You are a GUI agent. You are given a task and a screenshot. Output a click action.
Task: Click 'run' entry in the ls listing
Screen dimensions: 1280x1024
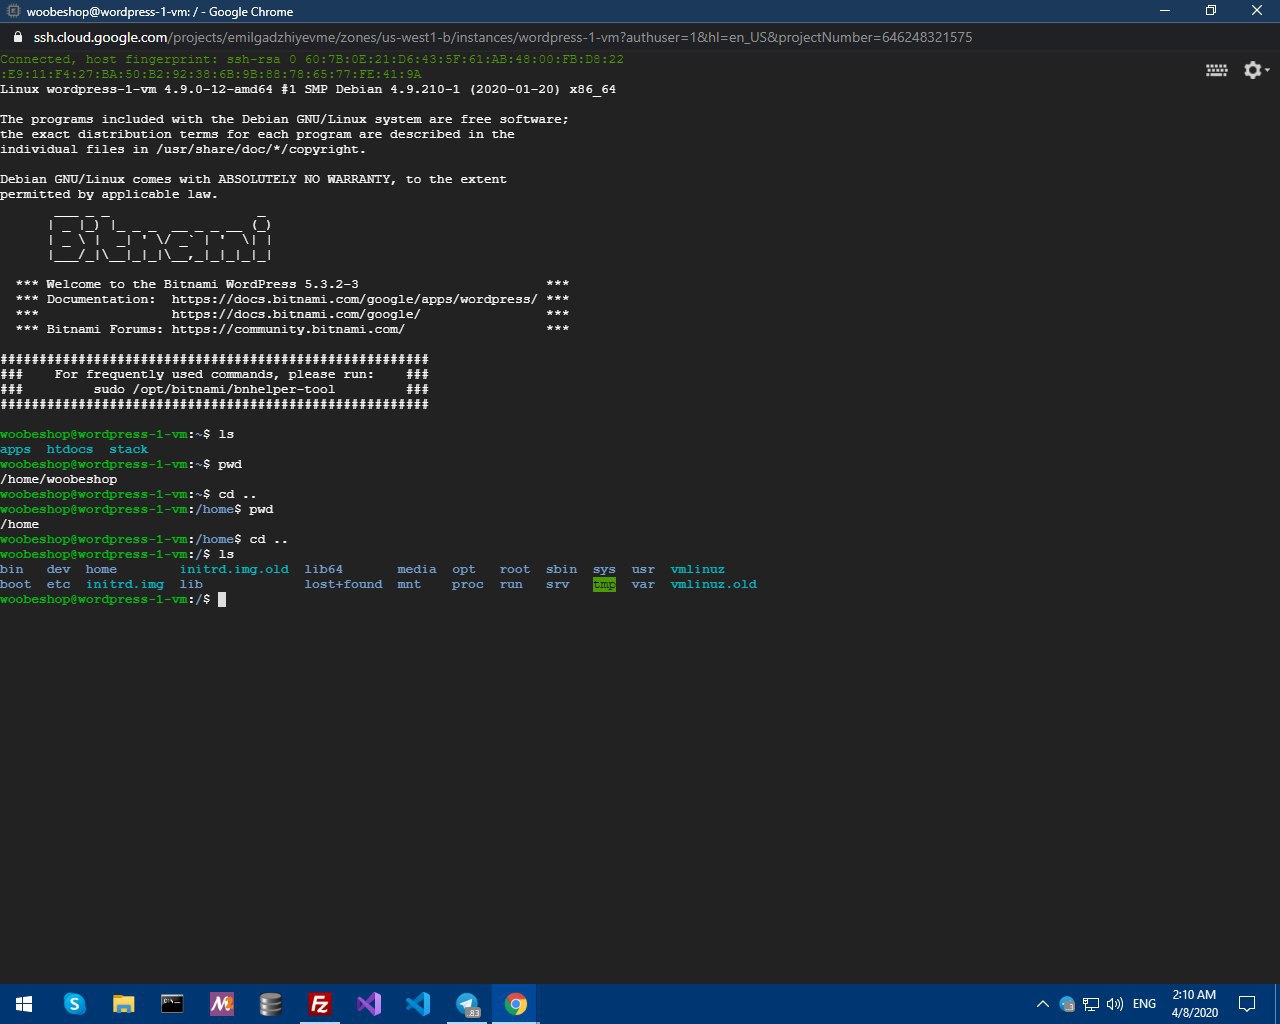pos(511,584)
